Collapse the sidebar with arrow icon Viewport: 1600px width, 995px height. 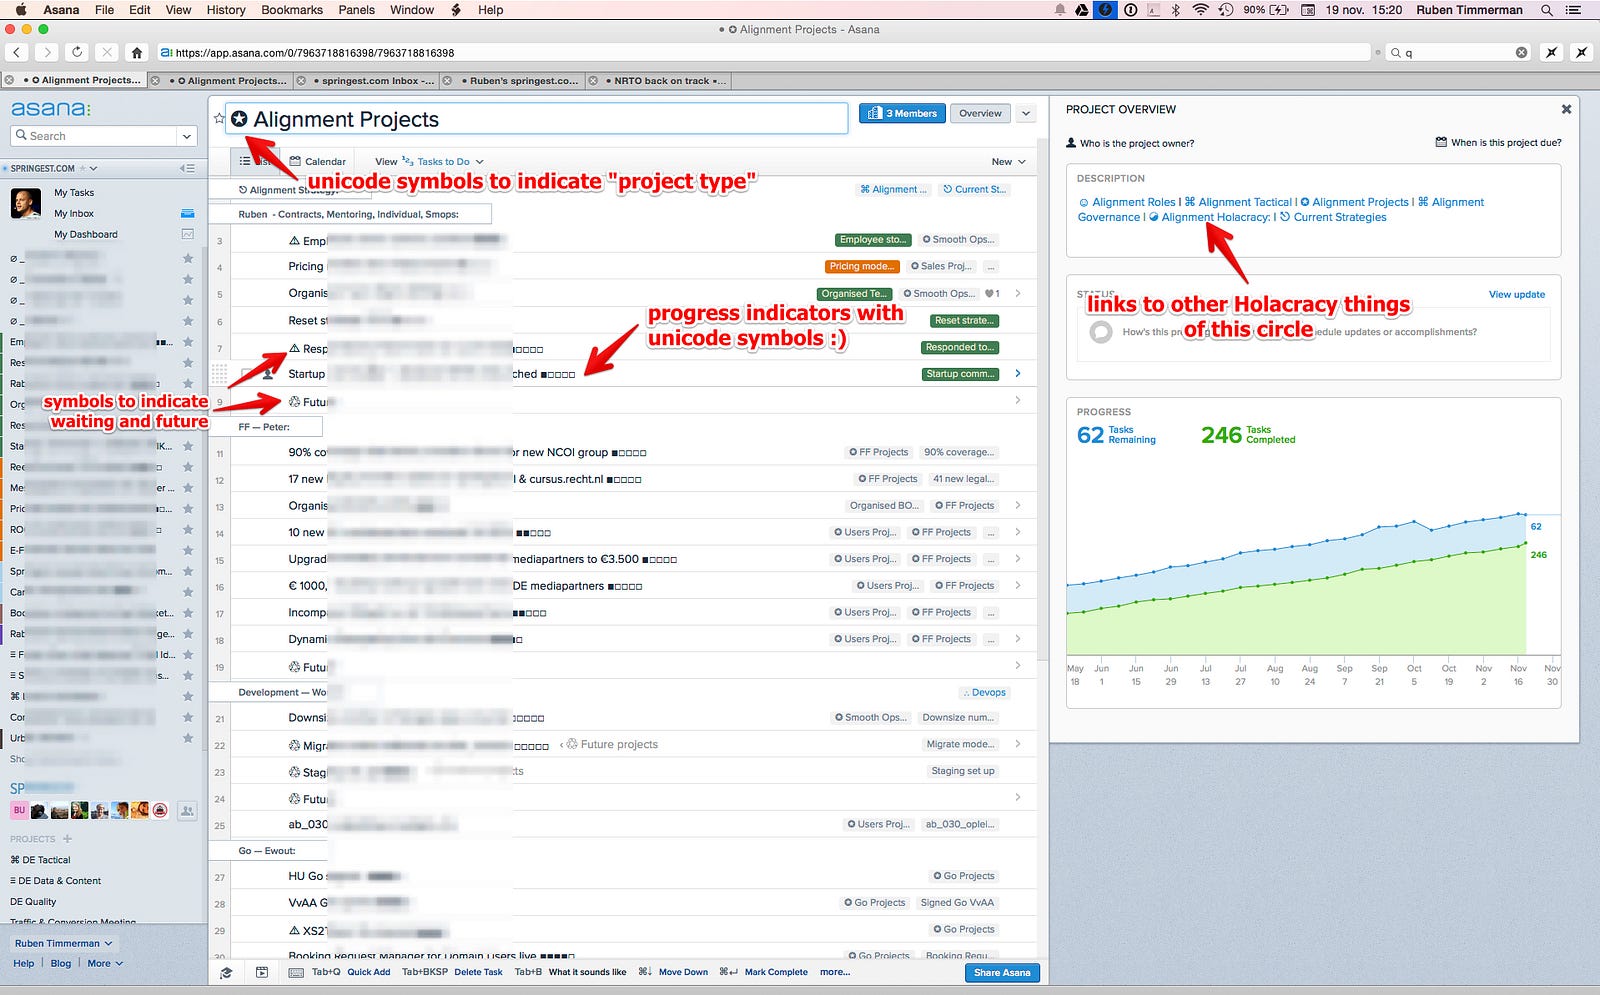coord(187,168)
